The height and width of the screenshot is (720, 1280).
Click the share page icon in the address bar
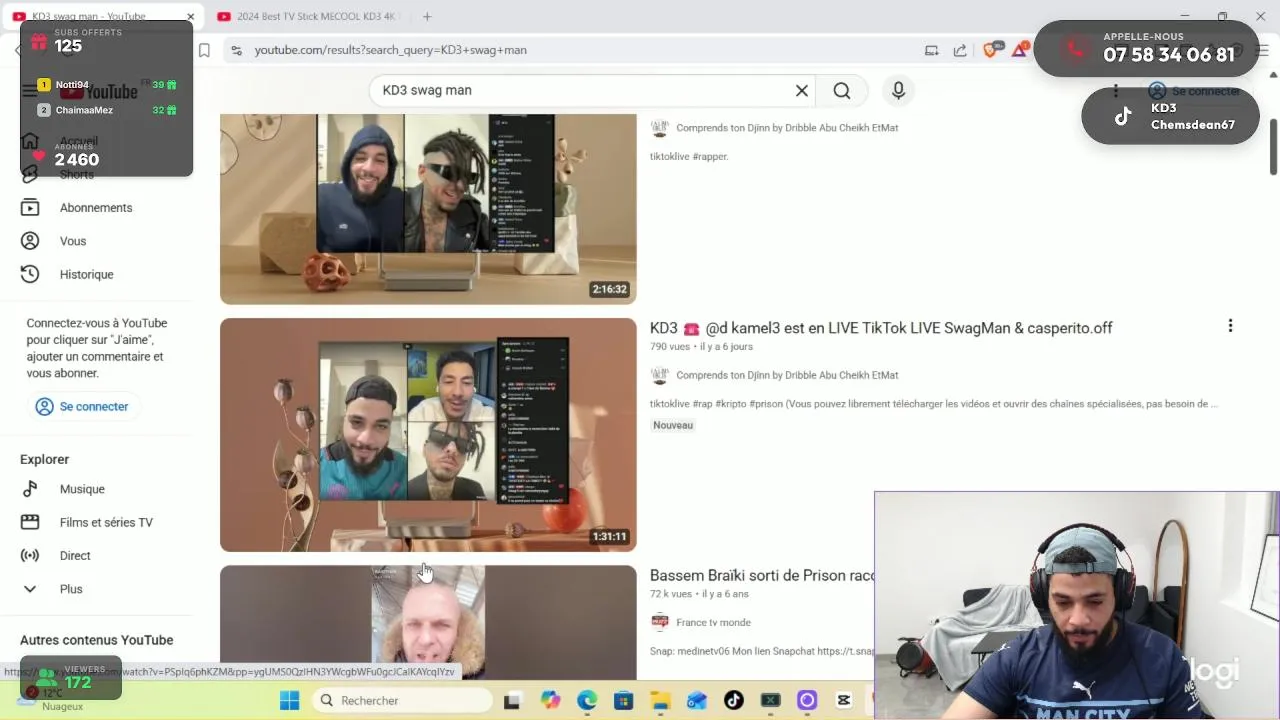960,50
